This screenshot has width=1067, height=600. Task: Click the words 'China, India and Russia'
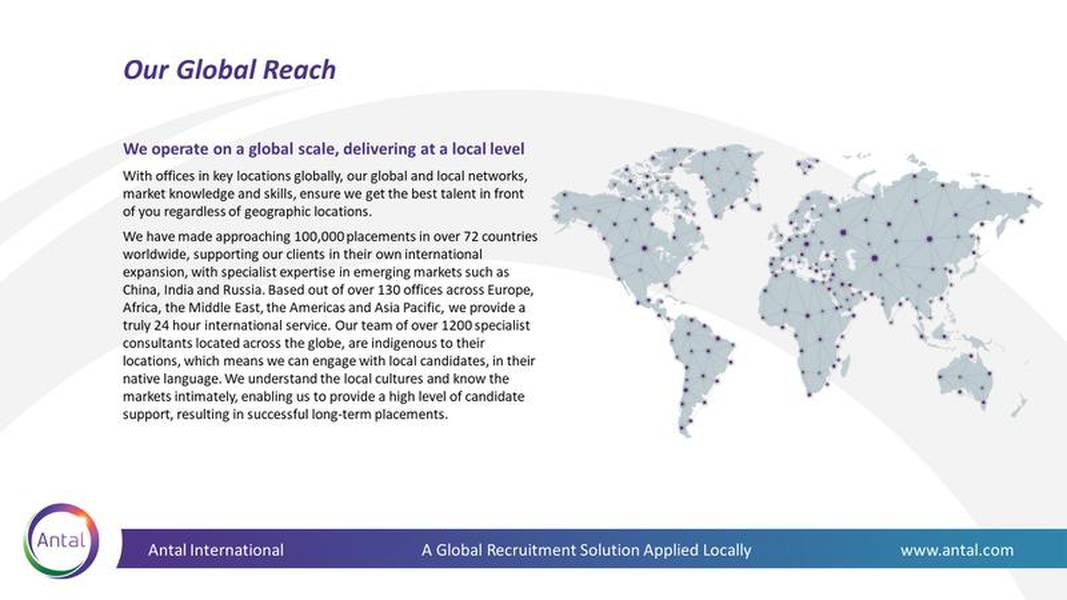[192, 290]
